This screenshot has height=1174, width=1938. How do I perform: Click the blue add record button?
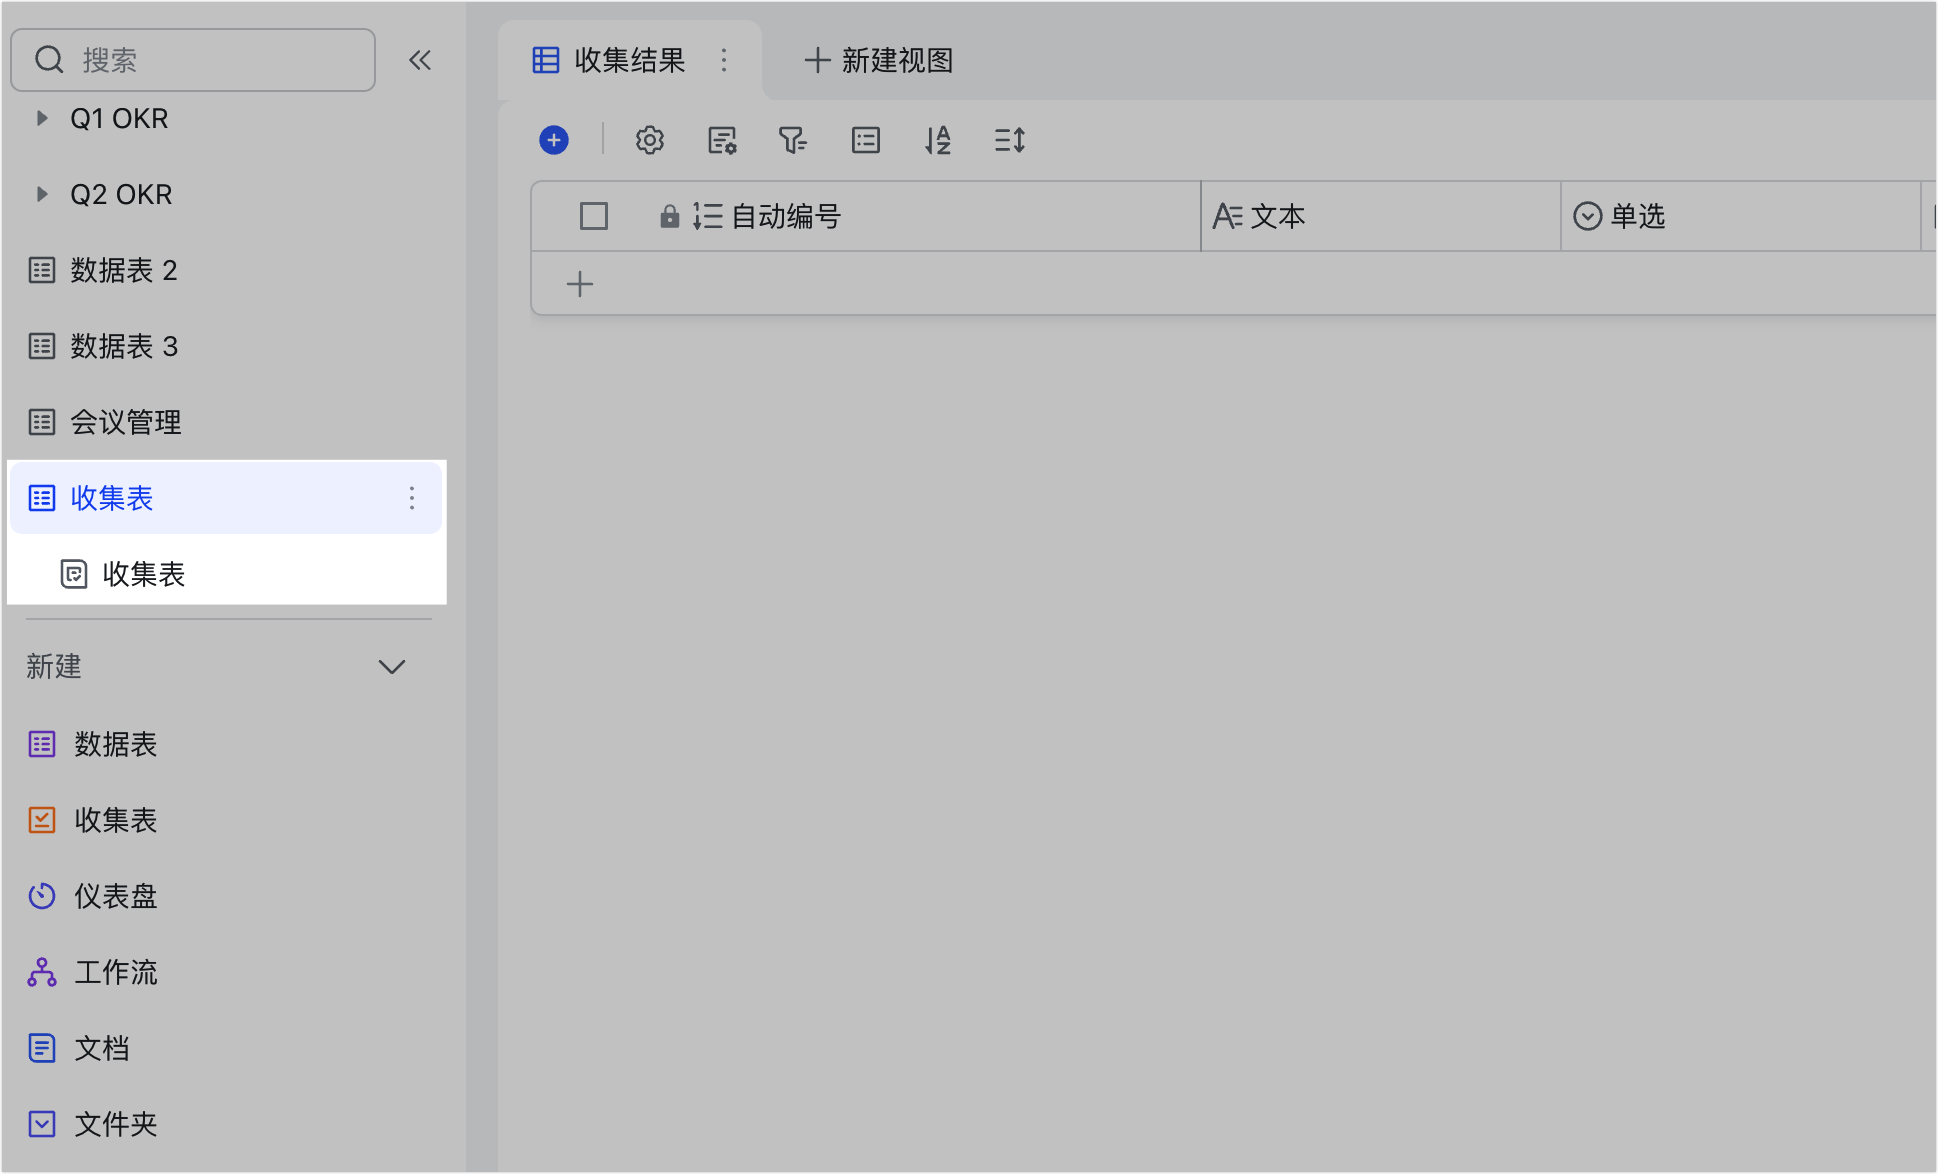554,140
